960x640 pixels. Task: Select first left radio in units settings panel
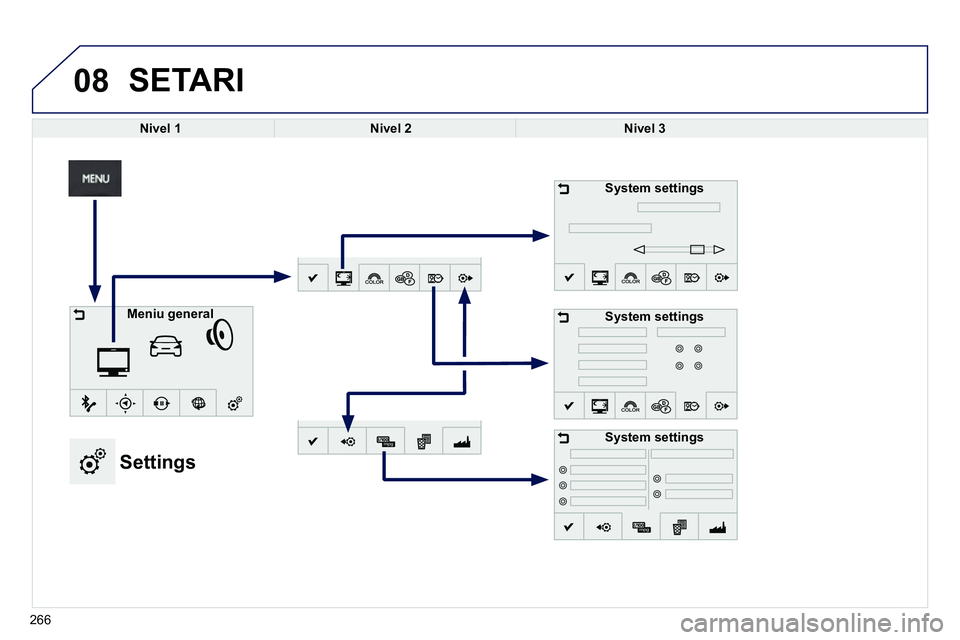coord(563,470)
